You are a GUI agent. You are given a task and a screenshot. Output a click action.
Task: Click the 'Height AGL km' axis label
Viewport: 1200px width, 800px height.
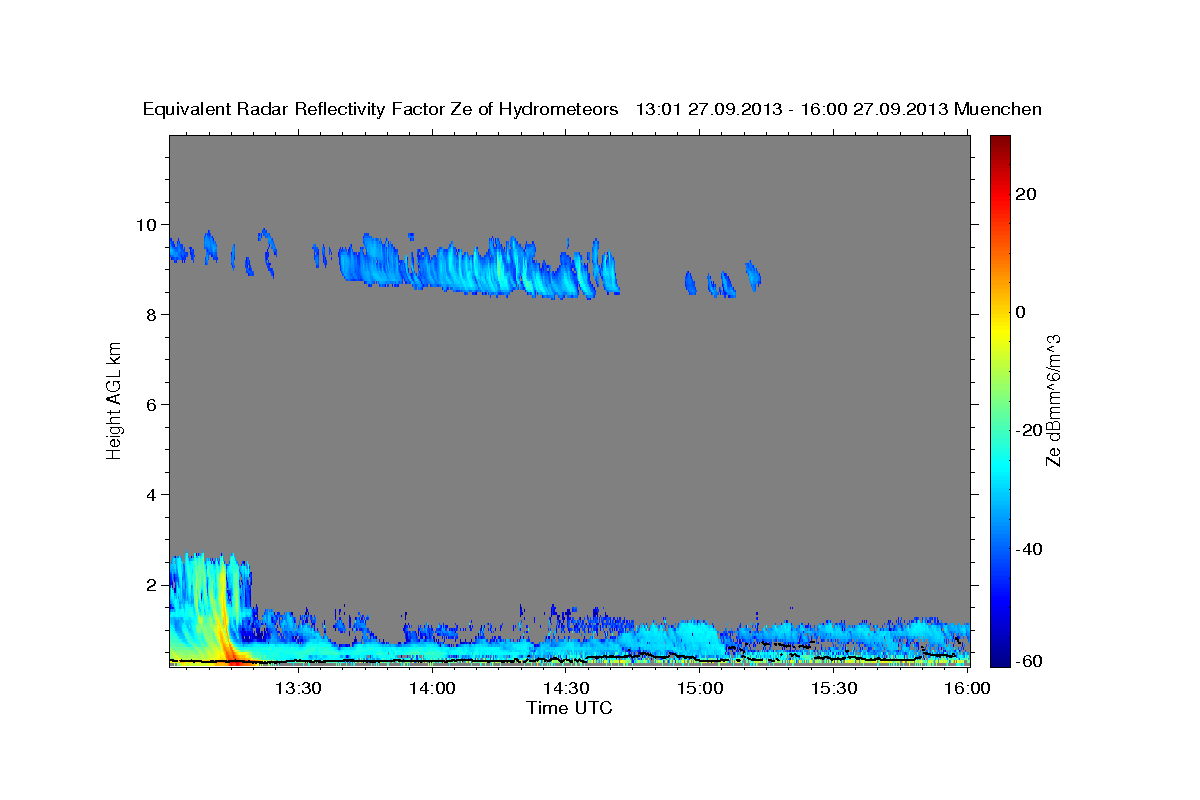[115, 400]
